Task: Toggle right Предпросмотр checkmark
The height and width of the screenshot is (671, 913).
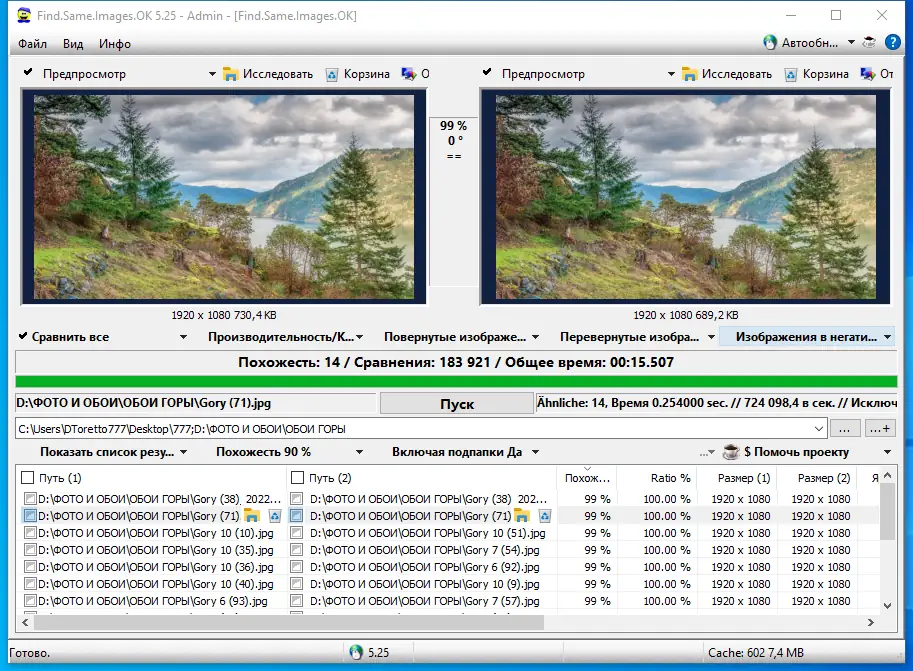Action: (x=487, y=73)
